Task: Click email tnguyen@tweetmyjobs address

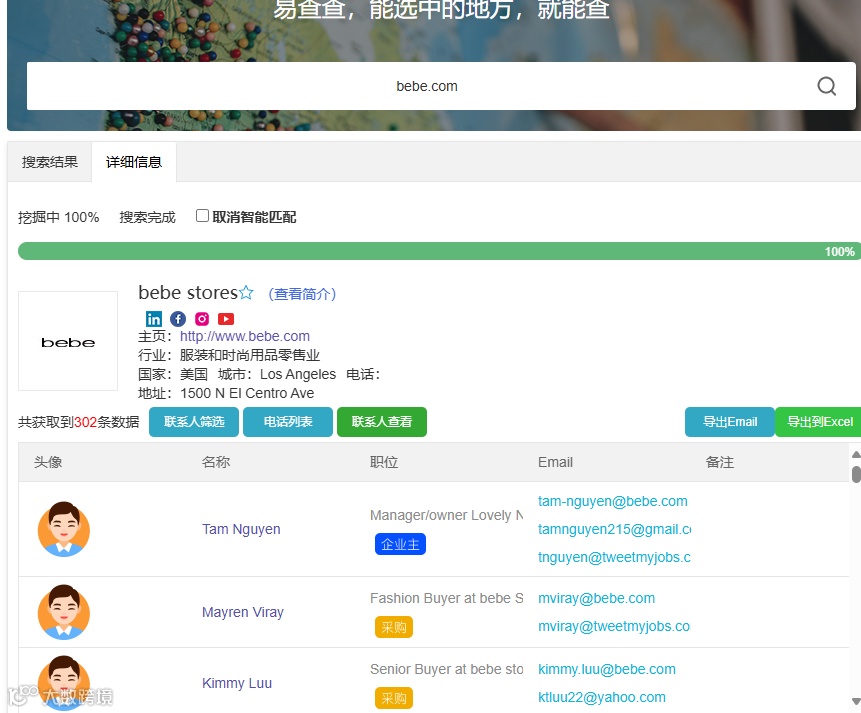Action: click(x=614, y=557)
